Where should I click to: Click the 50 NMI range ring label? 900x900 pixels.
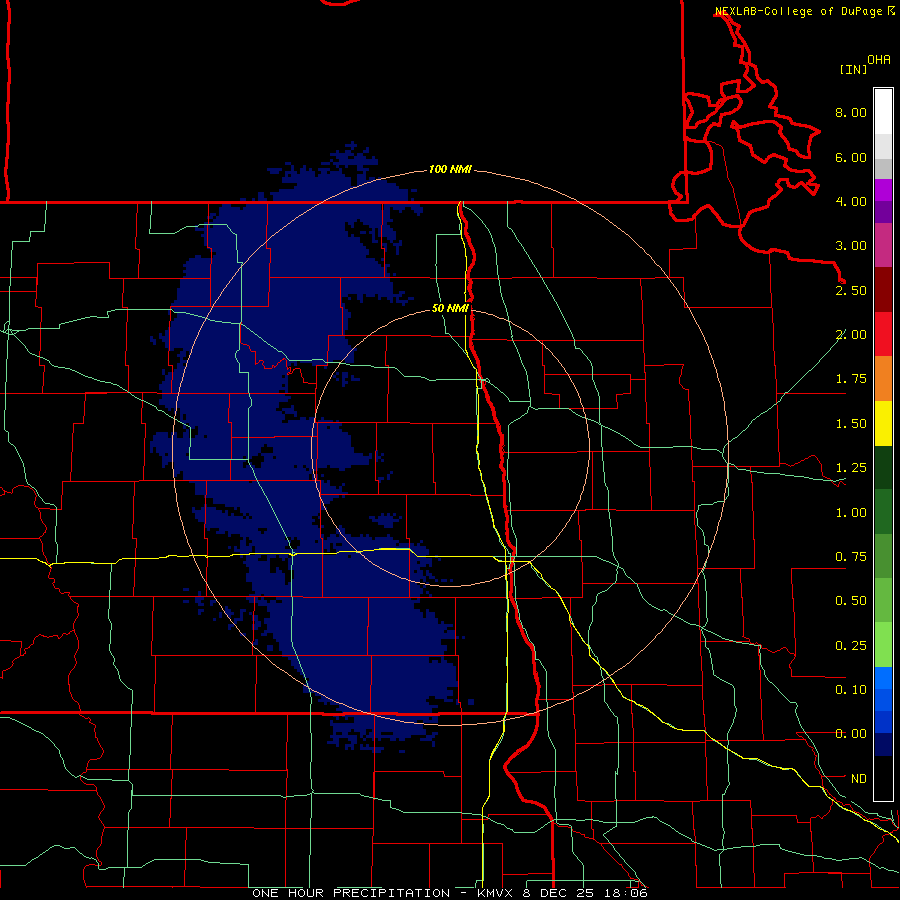[450, 309]
